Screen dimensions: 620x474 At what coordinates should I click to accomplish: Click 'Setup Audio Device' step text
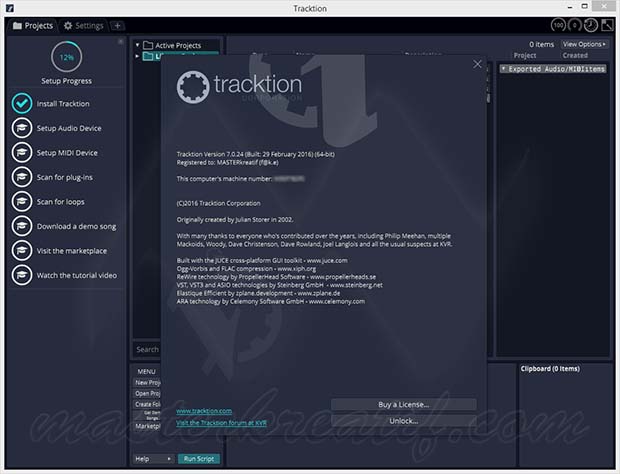69,128
